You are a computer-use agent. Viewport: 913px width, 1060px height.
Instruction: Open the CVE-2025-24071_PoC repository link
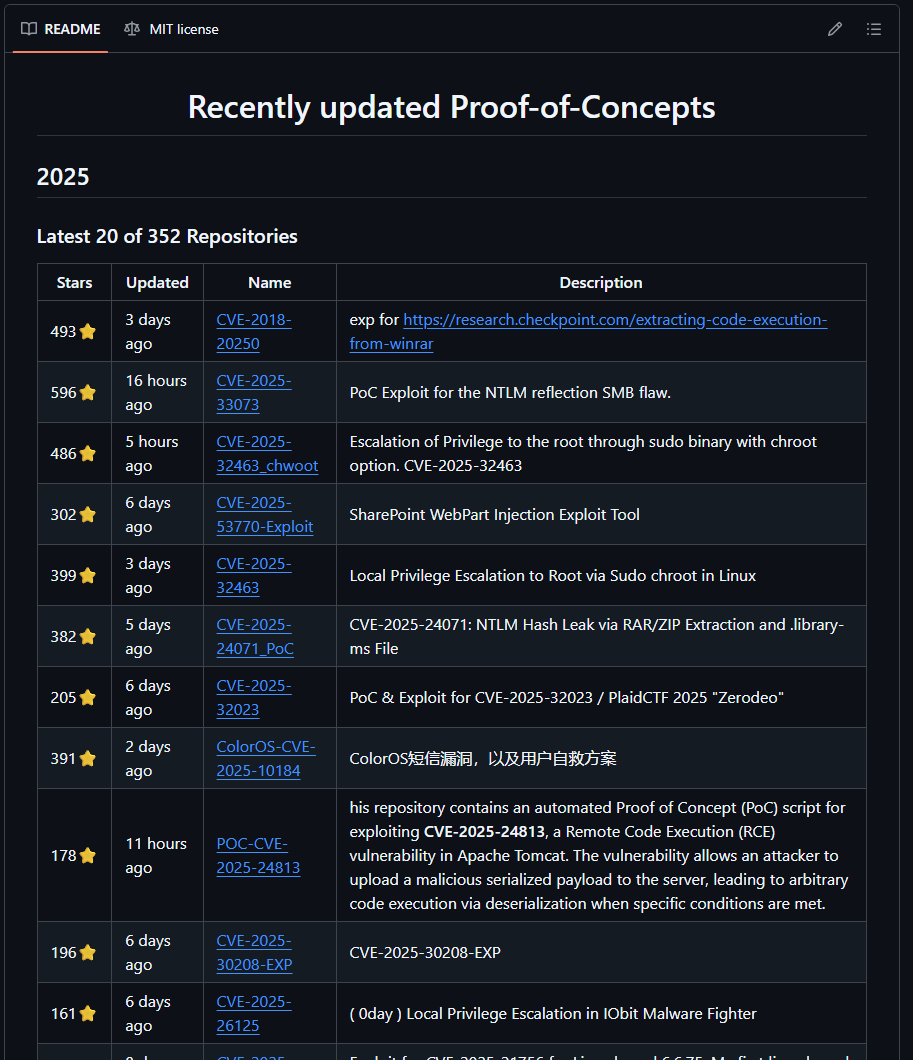(x=254, y=637)
